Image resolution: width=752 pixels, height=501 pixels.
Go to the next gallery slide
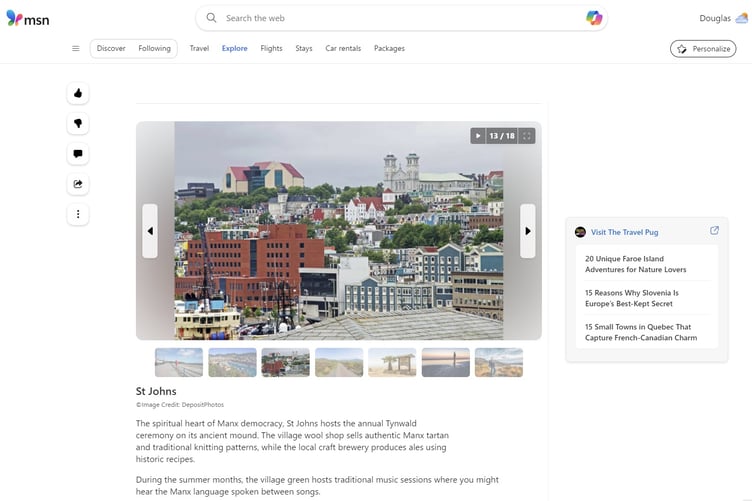(528, 231)
